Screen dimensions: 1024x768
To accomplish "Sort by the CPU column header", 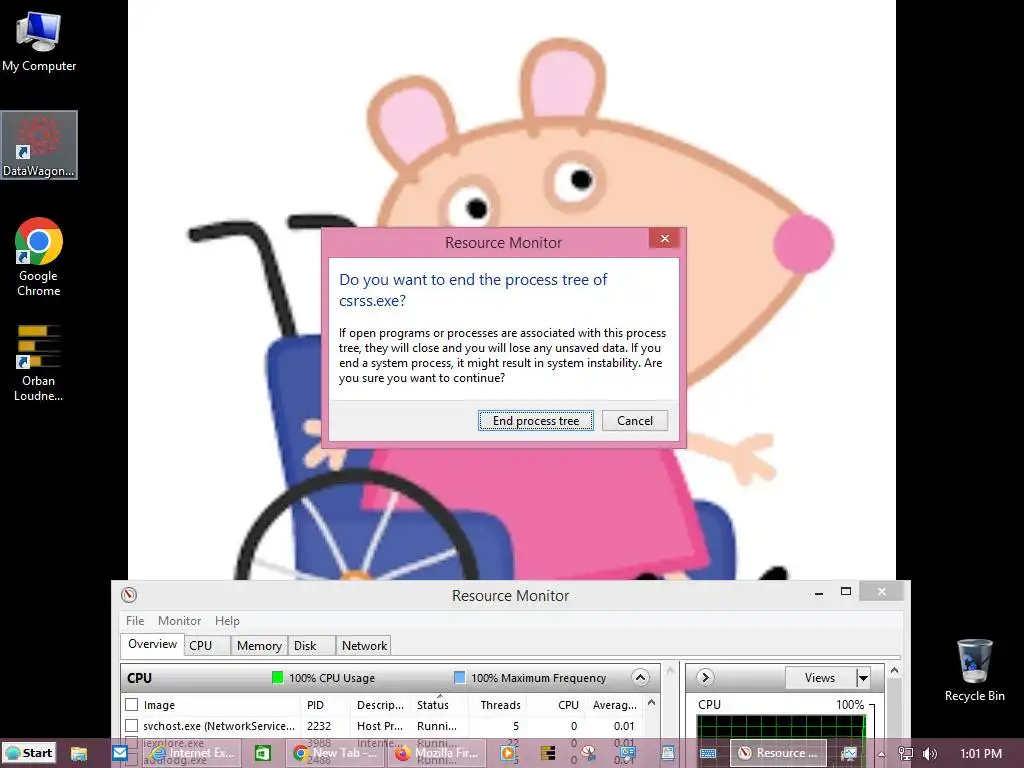I will [x=555, y=705].
